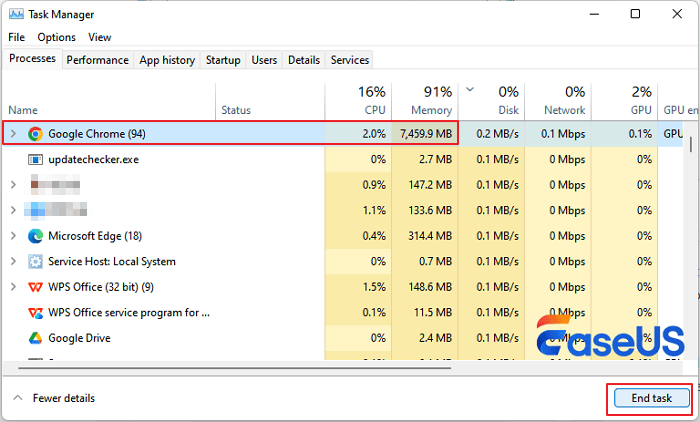Select WPS Office service program row name
Viewport: 700px width, 422px height.
(129, 313)
